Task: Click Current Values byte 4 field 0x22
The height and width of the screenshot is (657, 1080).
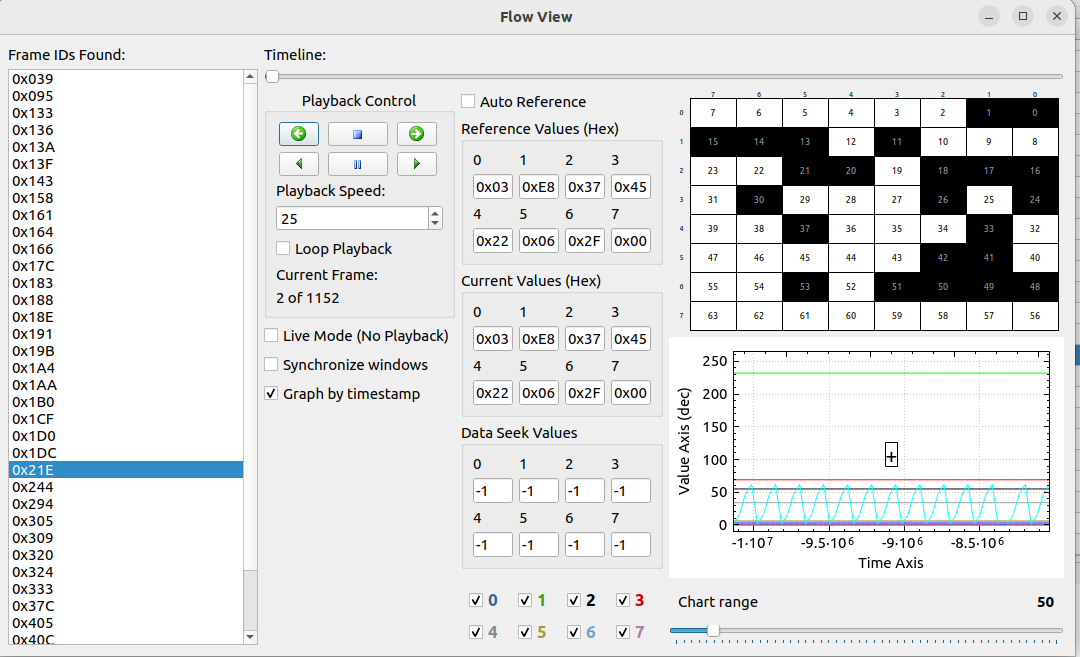Action: pyautogui.click(x=492, y=393)
